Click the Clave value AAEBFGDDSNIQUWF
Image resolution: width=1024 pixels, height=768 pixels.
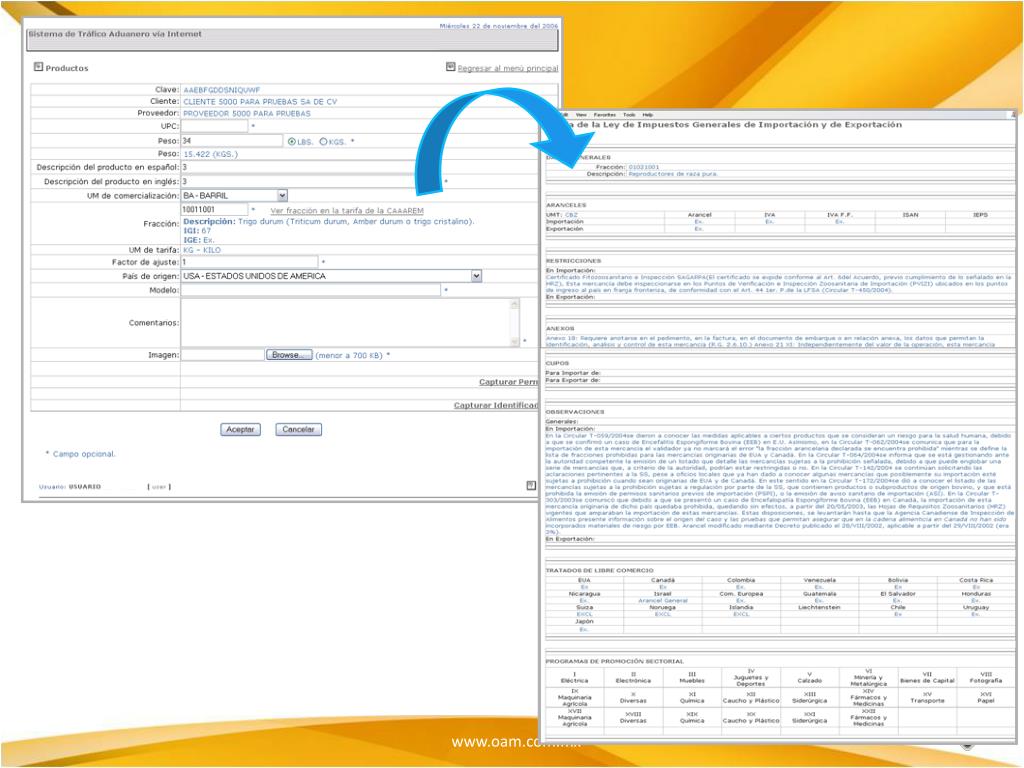click(x=221, y=90)
